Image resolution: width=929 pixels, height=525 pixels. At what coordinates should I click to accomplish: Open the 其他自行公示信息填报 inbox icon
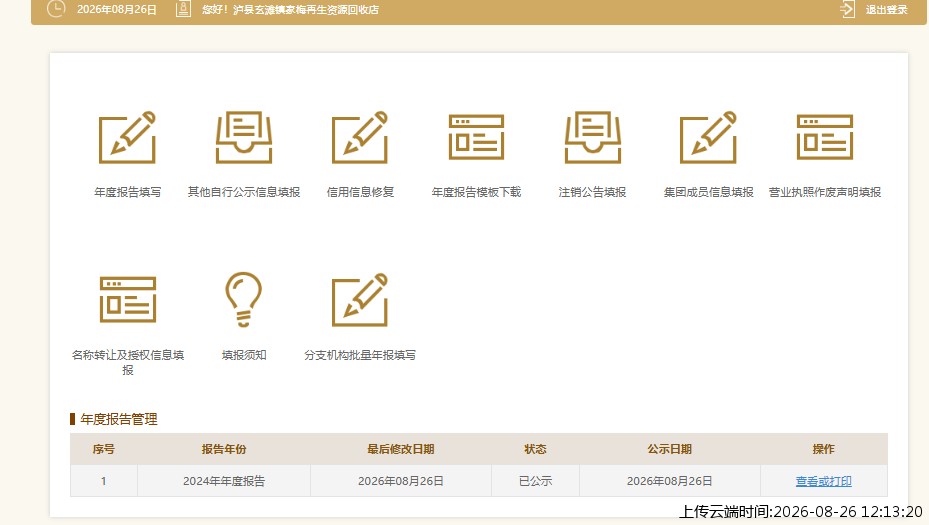(x=244, y=137)
